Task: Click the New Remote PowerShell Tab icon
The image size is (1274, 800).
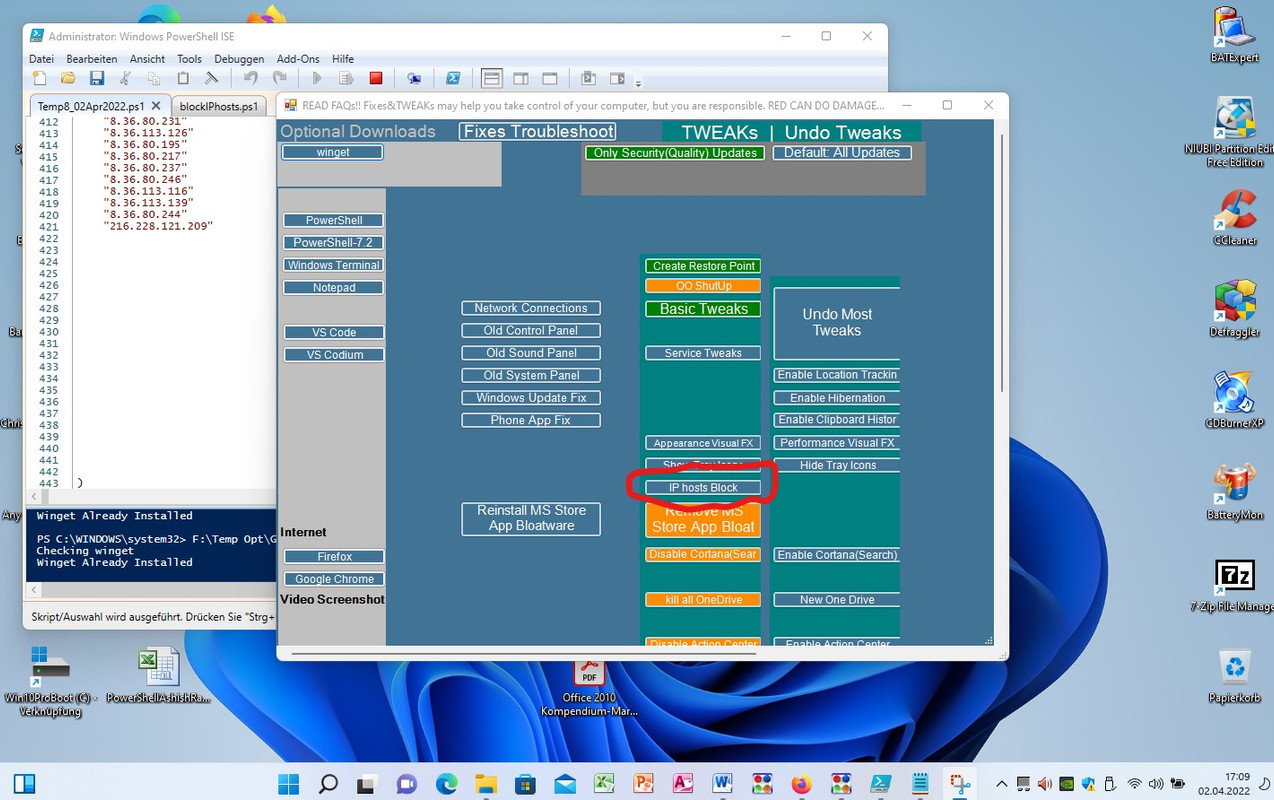Action: coord(414,78)
